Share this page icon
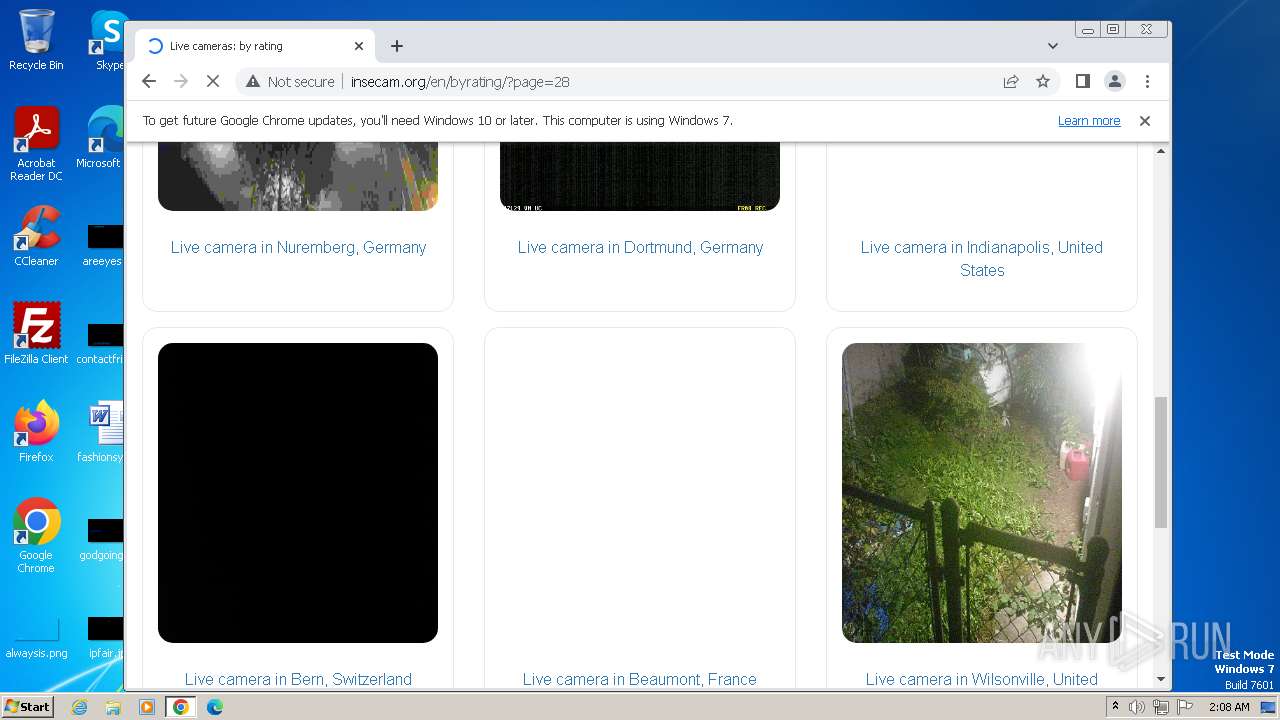Screen dimensions: 1280x720 (x=1011, y=82)
